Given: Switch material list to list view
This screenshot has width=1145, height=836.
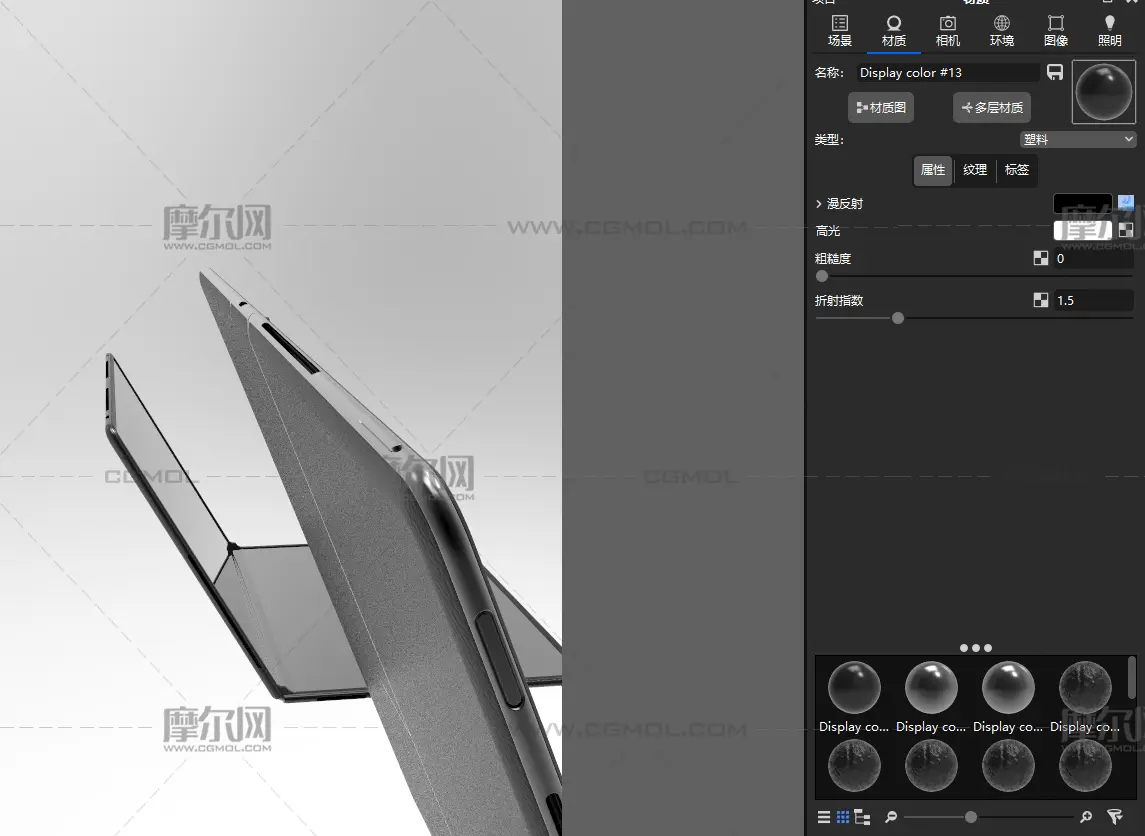Looking at the screenshot, I should click(x=824, y=817).
